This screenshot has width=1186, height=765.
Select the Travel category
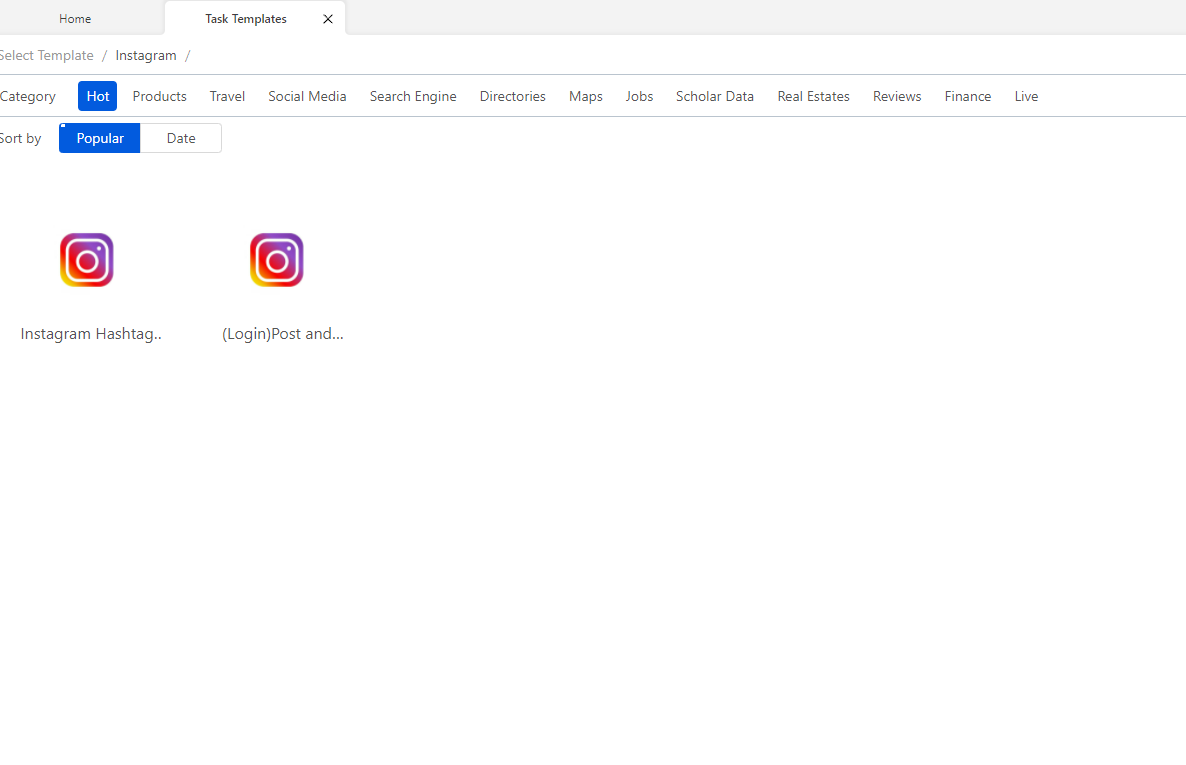click(x=227, y=96)
